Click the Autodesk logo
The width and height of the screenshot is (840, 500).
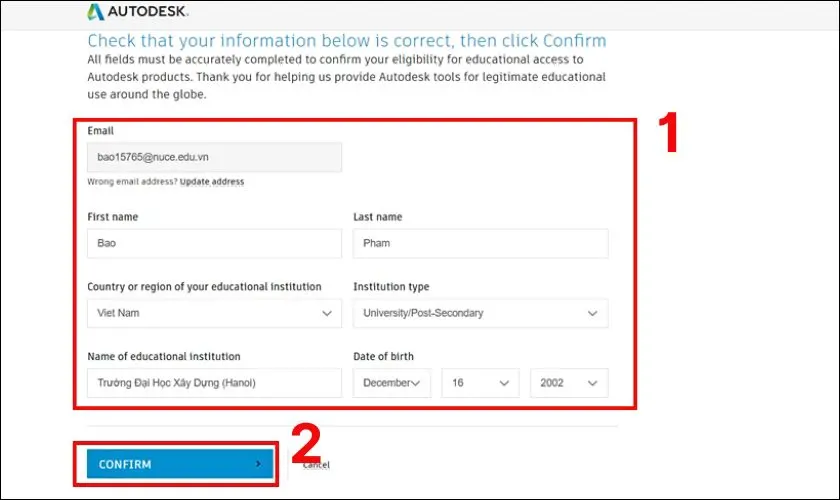(136, 12)
